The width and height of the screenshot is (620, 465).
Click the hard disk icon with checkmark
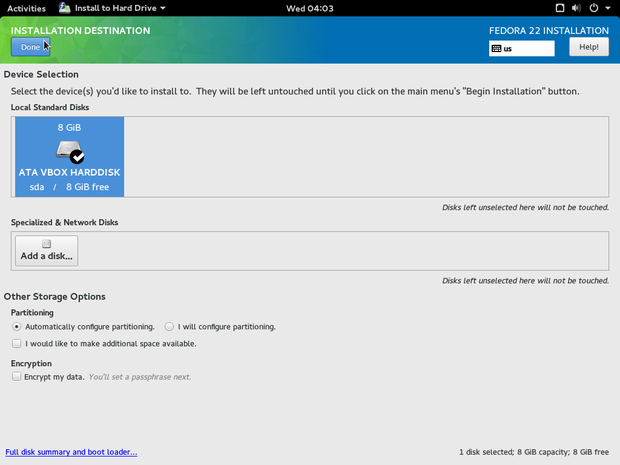70,152
